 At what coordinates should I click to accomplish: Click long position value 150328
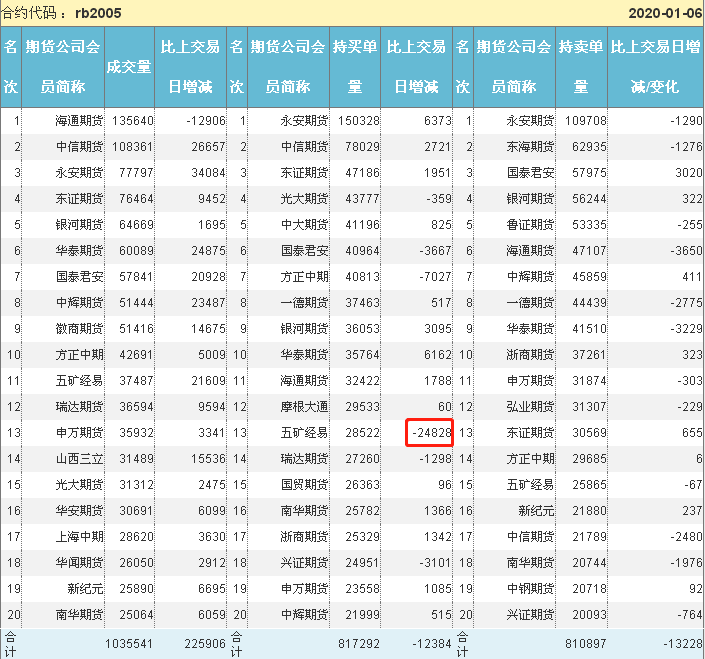[359, 121]
